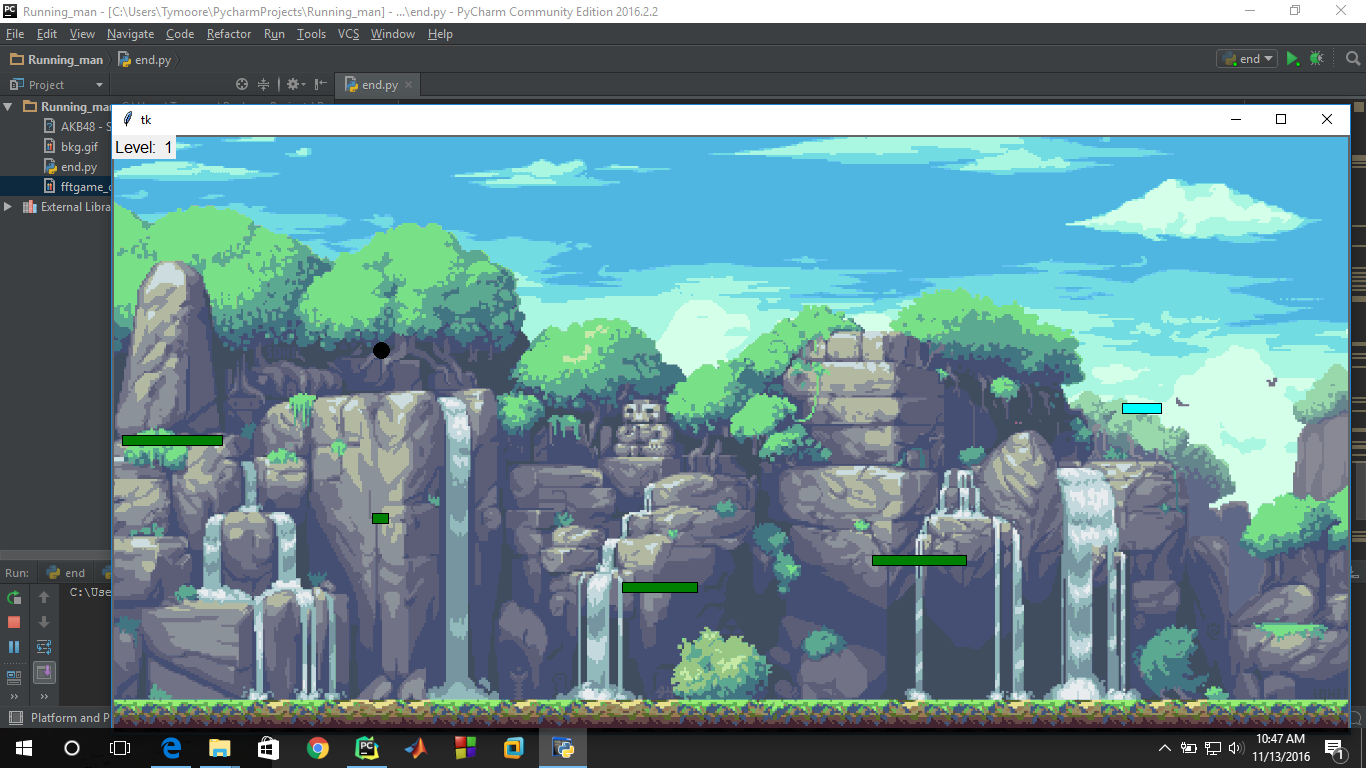Open Action Center notifications icon
Viewport: 1366px width, 768px height.
[x=1335, y=748]
